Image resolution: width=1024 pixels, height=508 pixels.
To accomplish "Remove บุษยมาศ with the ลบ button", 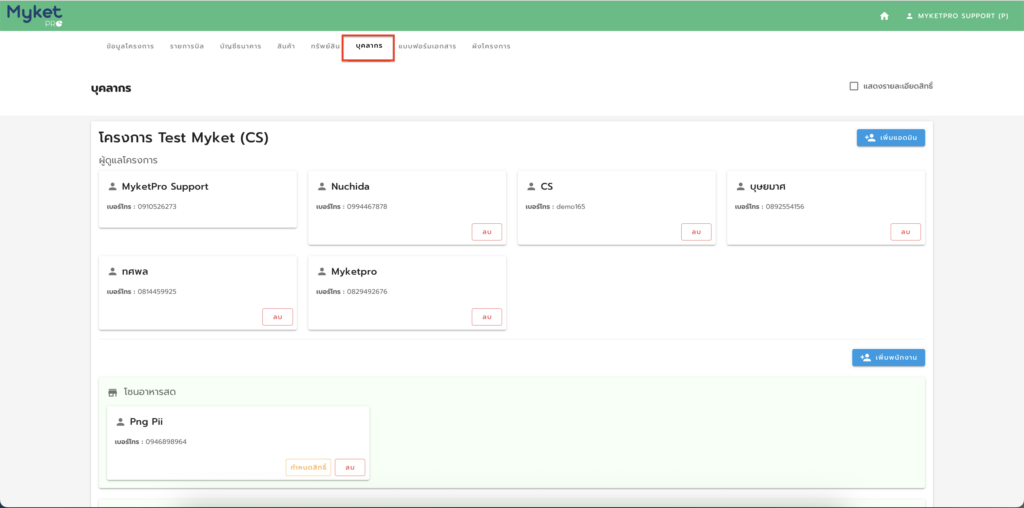I will 905,232.
